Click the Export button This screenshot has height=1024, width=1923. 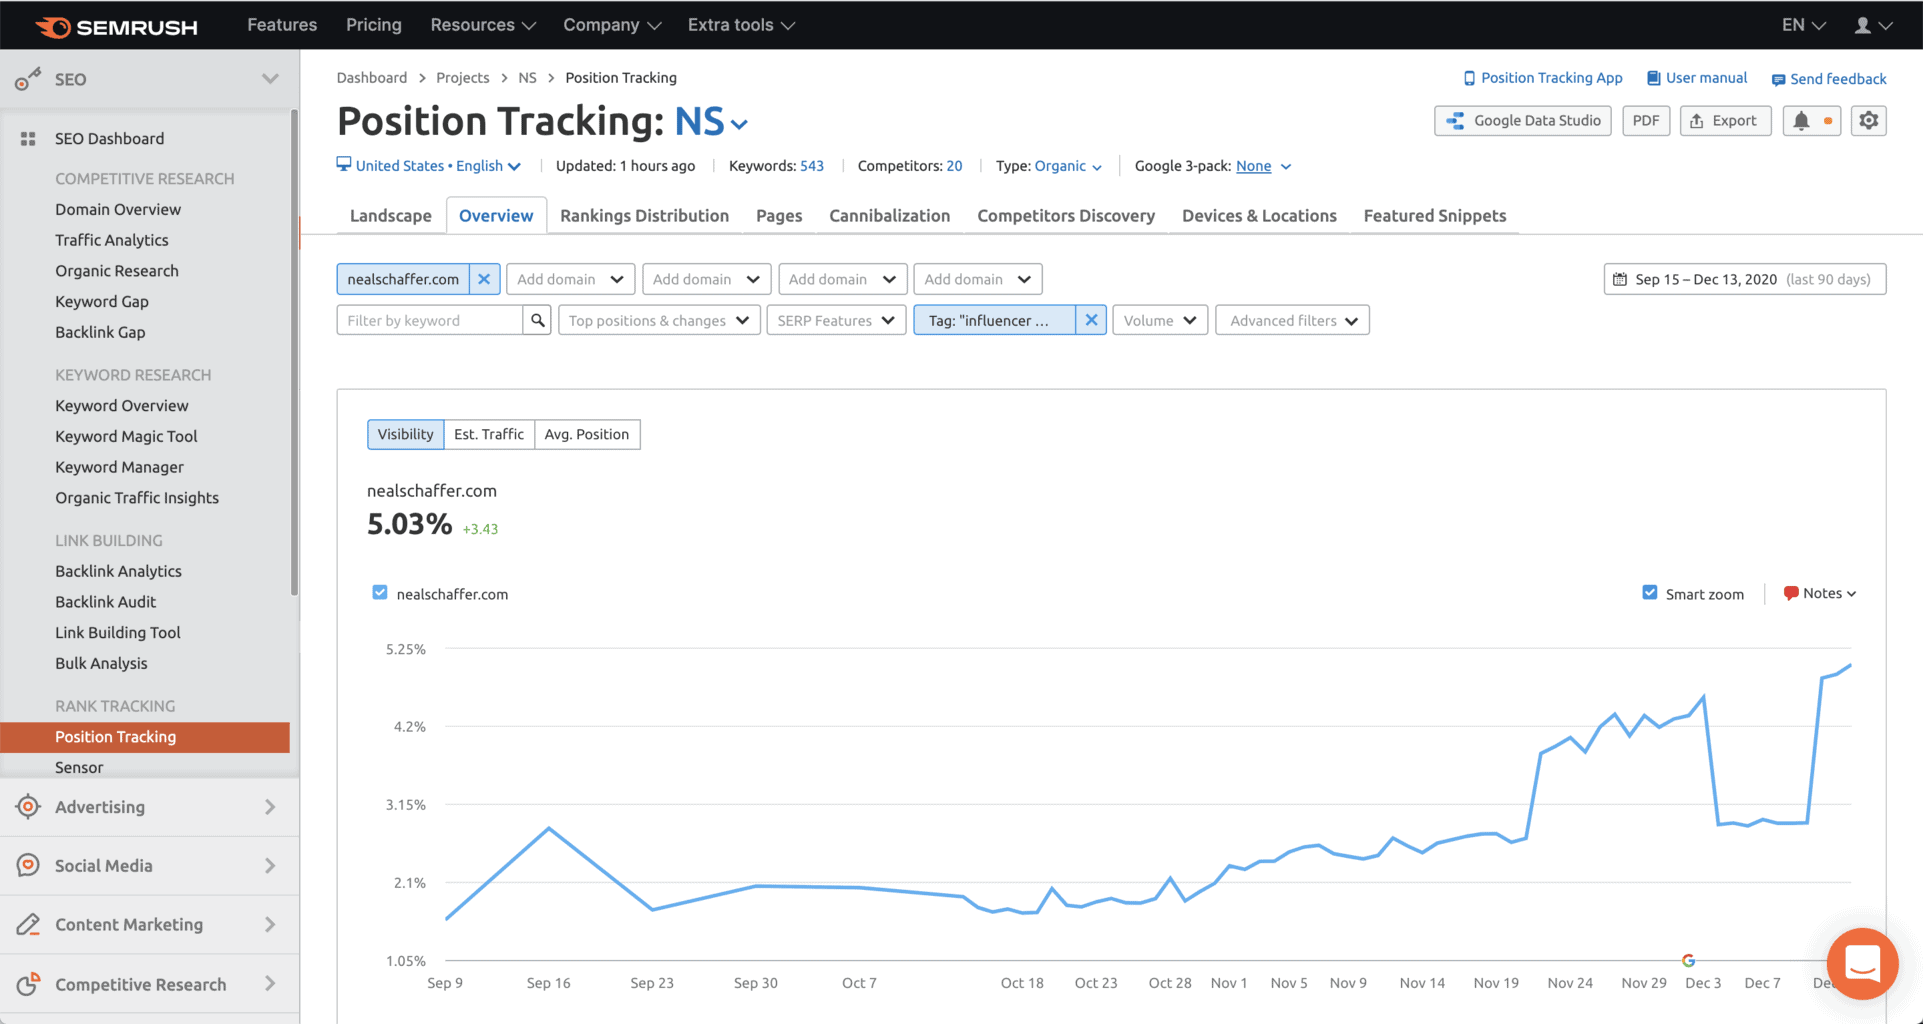click(x=1725, y=121)
